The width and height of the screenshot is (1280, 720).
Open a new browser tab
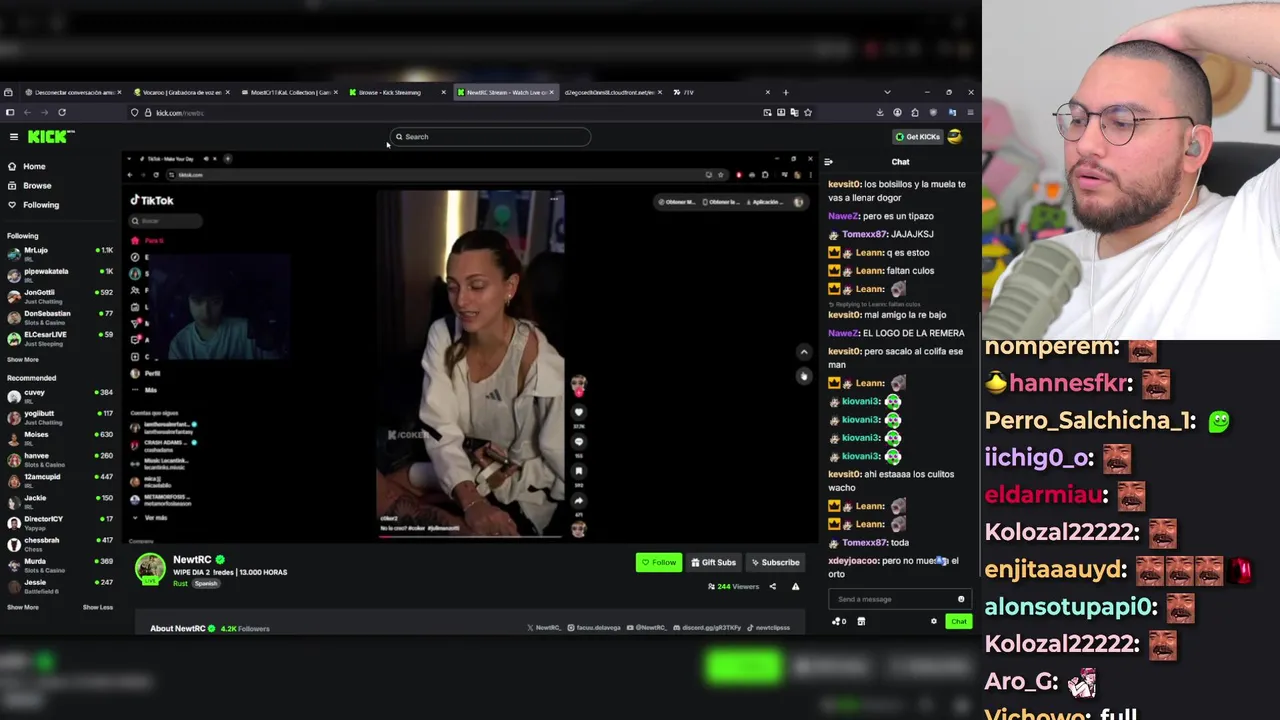tap(785, 92)
